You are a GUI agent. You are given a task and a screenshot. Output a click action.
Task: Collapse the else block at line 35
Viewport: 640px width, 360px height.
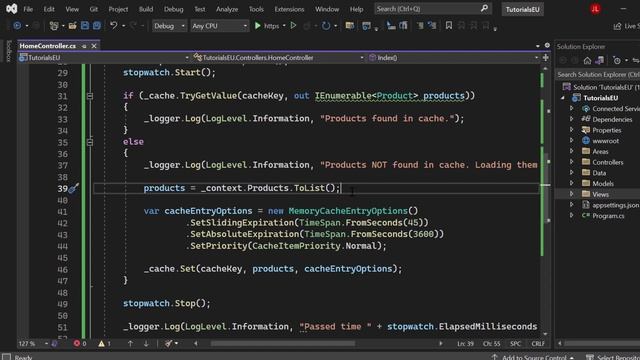coord(90,142)
